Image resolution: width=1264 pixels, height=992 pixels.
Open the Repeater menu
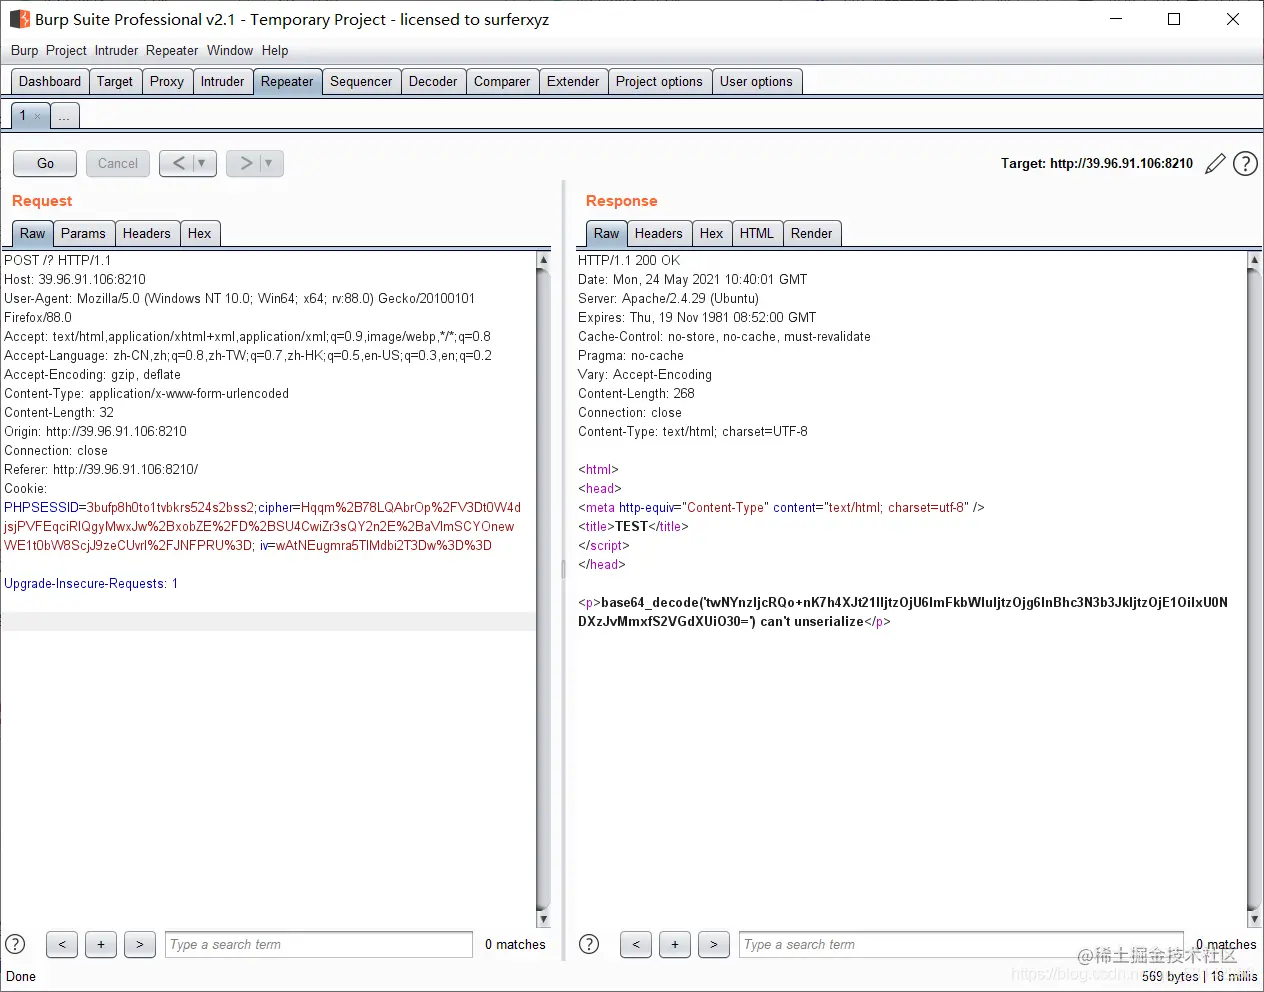click(172, 50)
